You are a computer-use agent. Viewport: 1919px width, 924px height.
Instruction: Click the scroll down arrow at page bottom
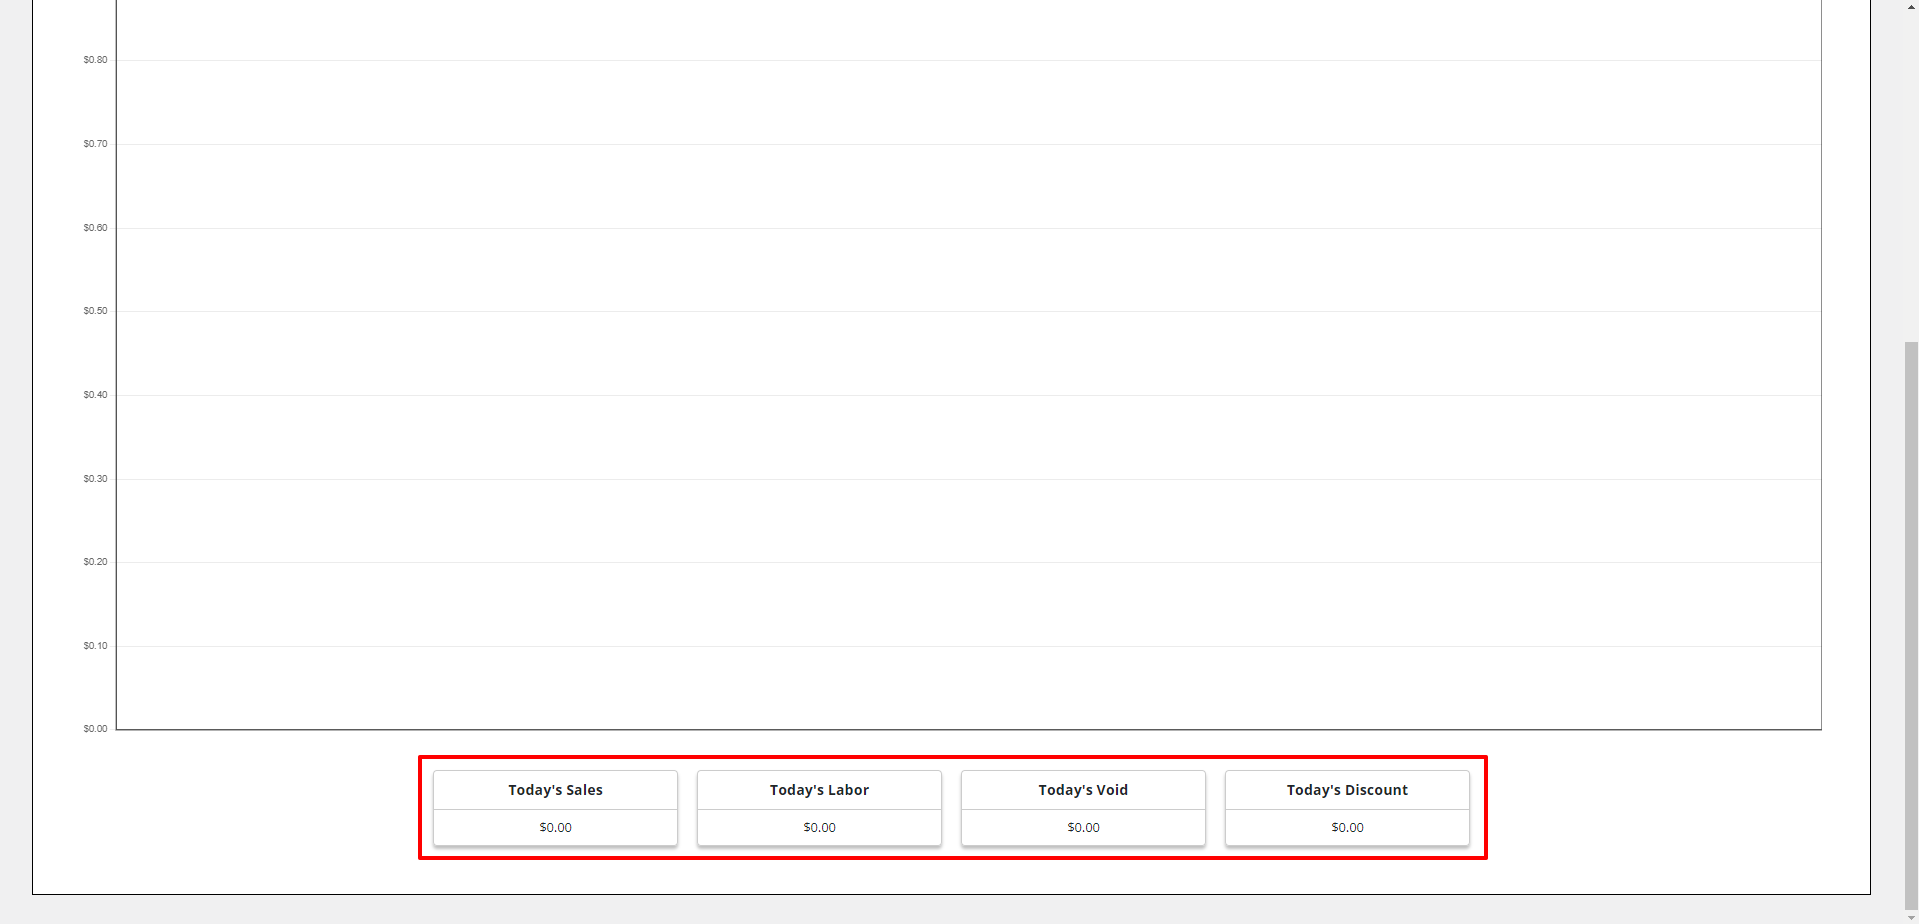[x=1911, y=918]
